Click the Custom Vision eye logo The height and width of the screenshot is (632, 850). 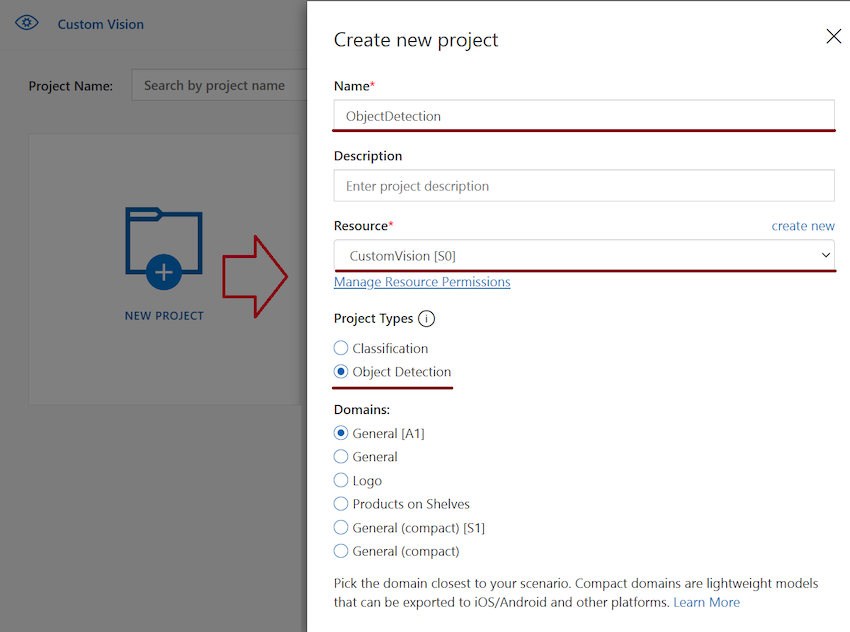pyautogui.click(x=27, y=23)
